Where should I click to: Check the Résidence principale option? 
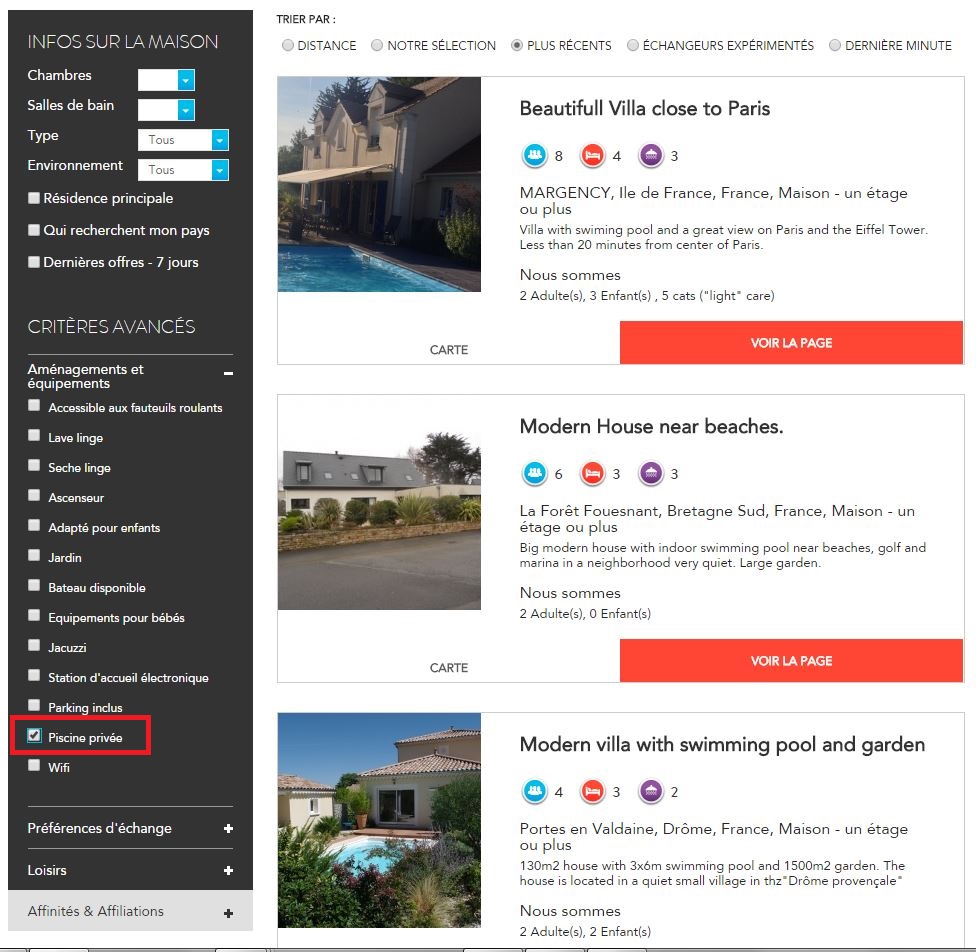click(x=34, y=198)
